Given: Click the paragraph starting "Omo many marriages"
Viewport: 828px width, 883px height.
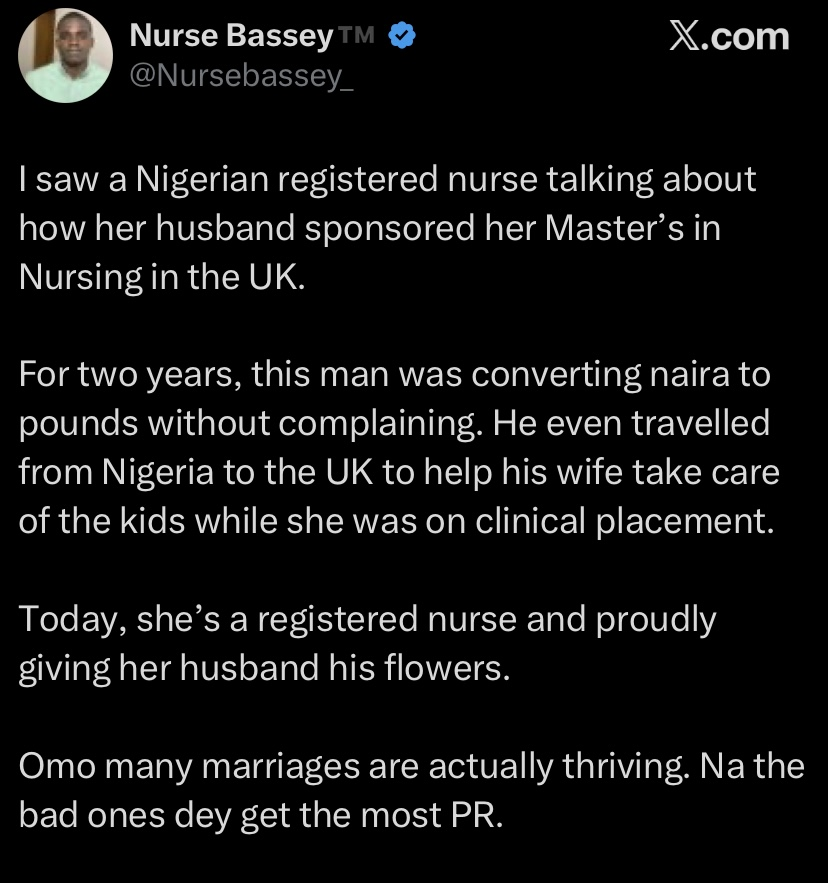Looking at the screenshot, I should coord(412,790).
